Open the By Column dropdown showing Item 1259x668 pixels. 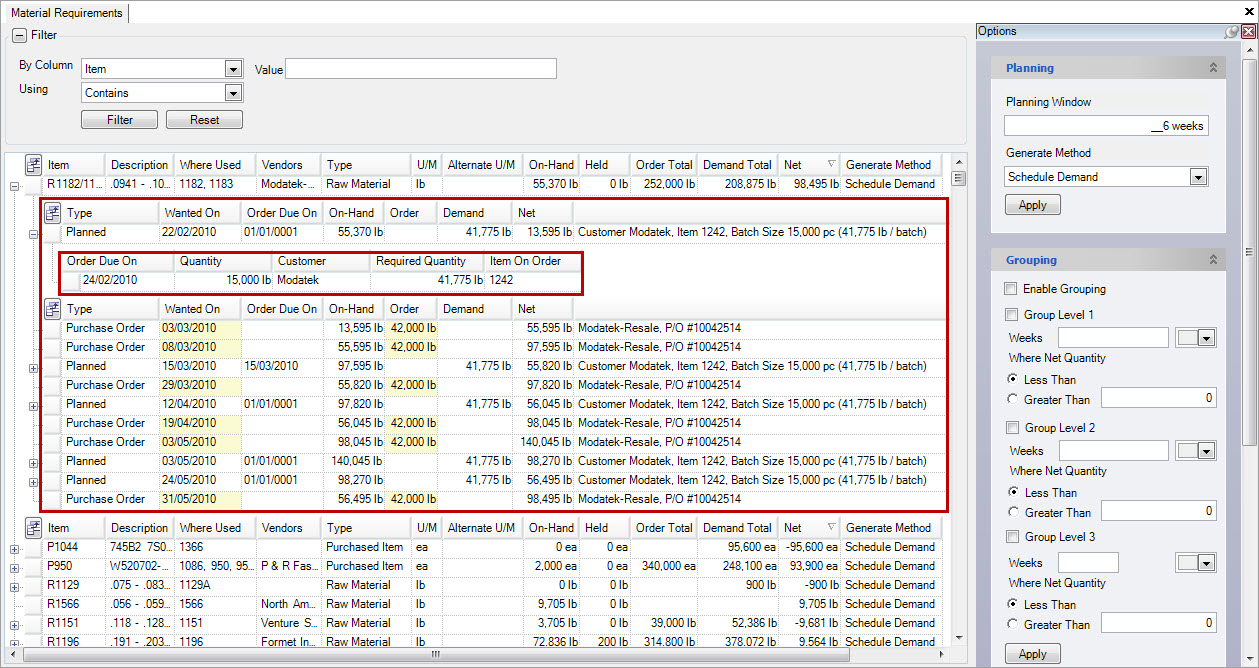[x=233, y=69]
